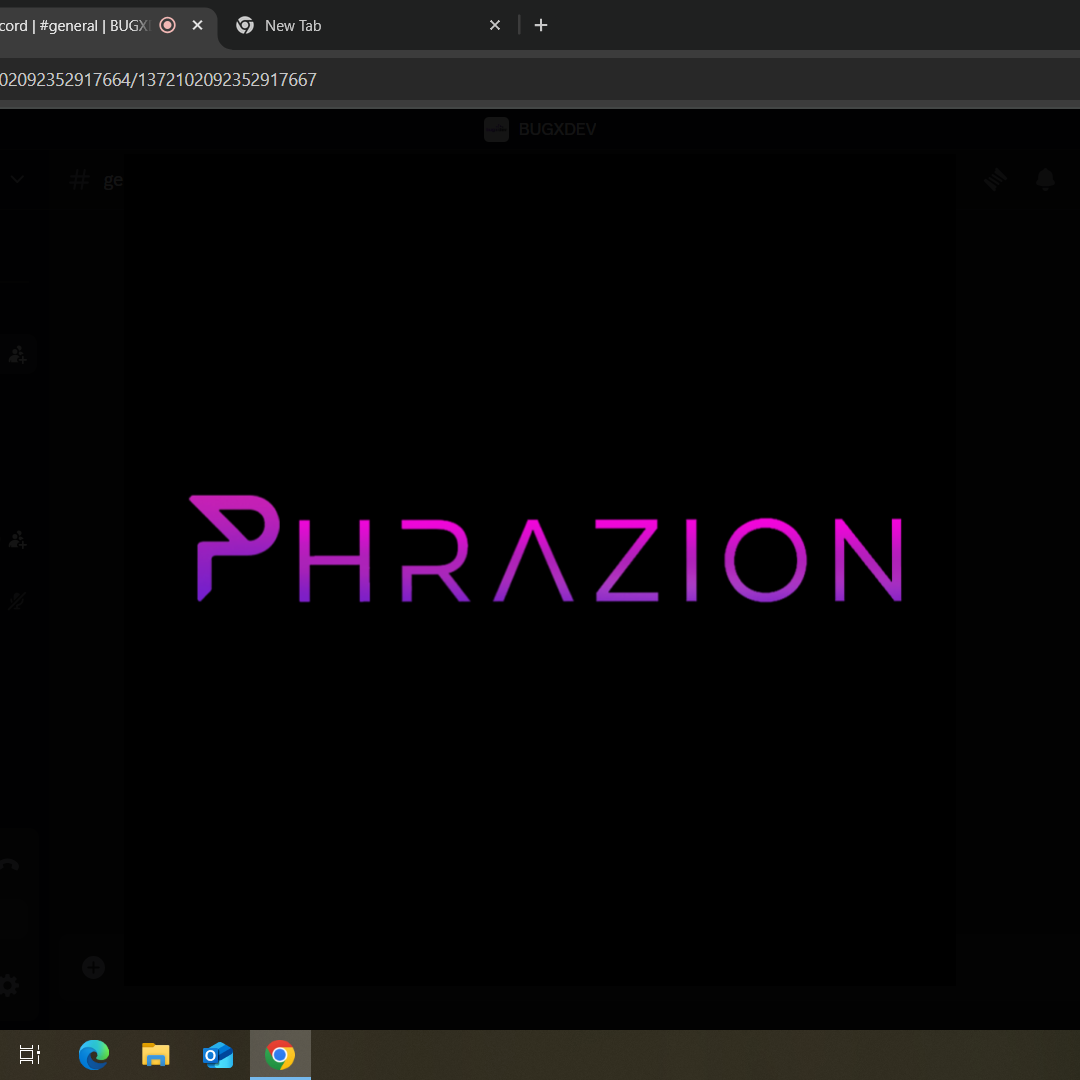Open Task View from the taskbar
The height and width of the screenshot is (1080, 1080).
(x=30, y=1055)
